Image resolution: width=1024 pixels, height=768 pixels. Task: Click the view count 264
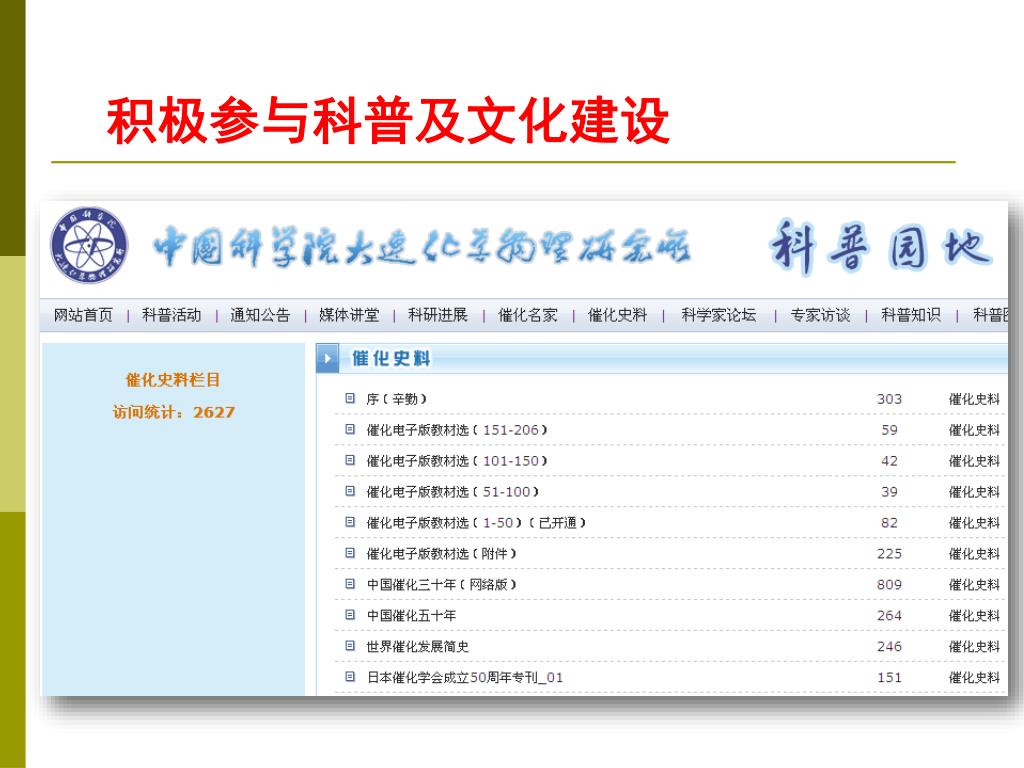(x=889, y=615)
